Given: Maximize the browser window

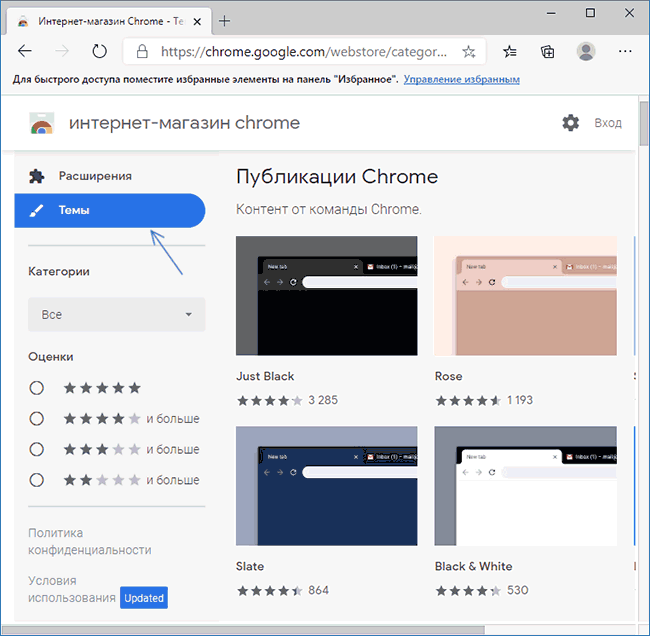Looking at the screenshot, I should pos(590,13).
